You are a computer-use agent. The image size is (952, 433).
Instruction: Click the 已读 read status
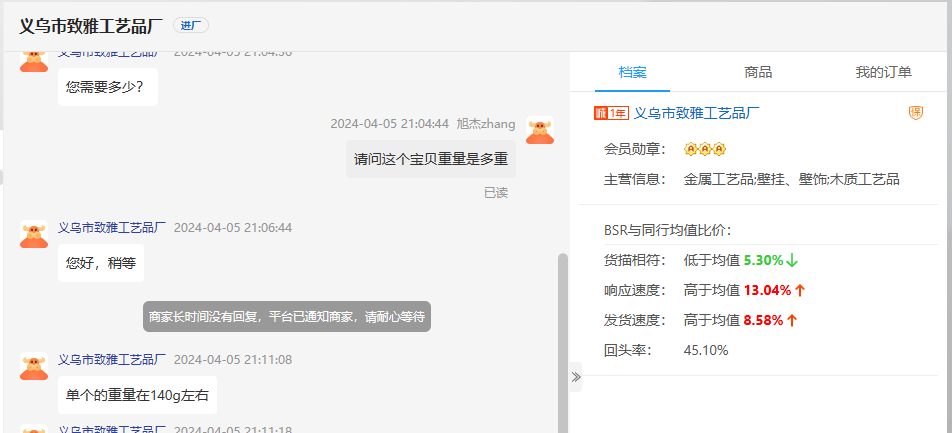[496, 193]
